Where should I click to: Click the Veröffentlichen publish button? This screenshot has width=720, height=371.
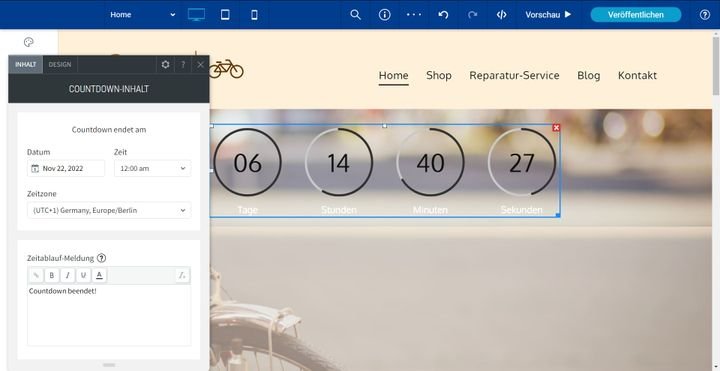[636, 15]
